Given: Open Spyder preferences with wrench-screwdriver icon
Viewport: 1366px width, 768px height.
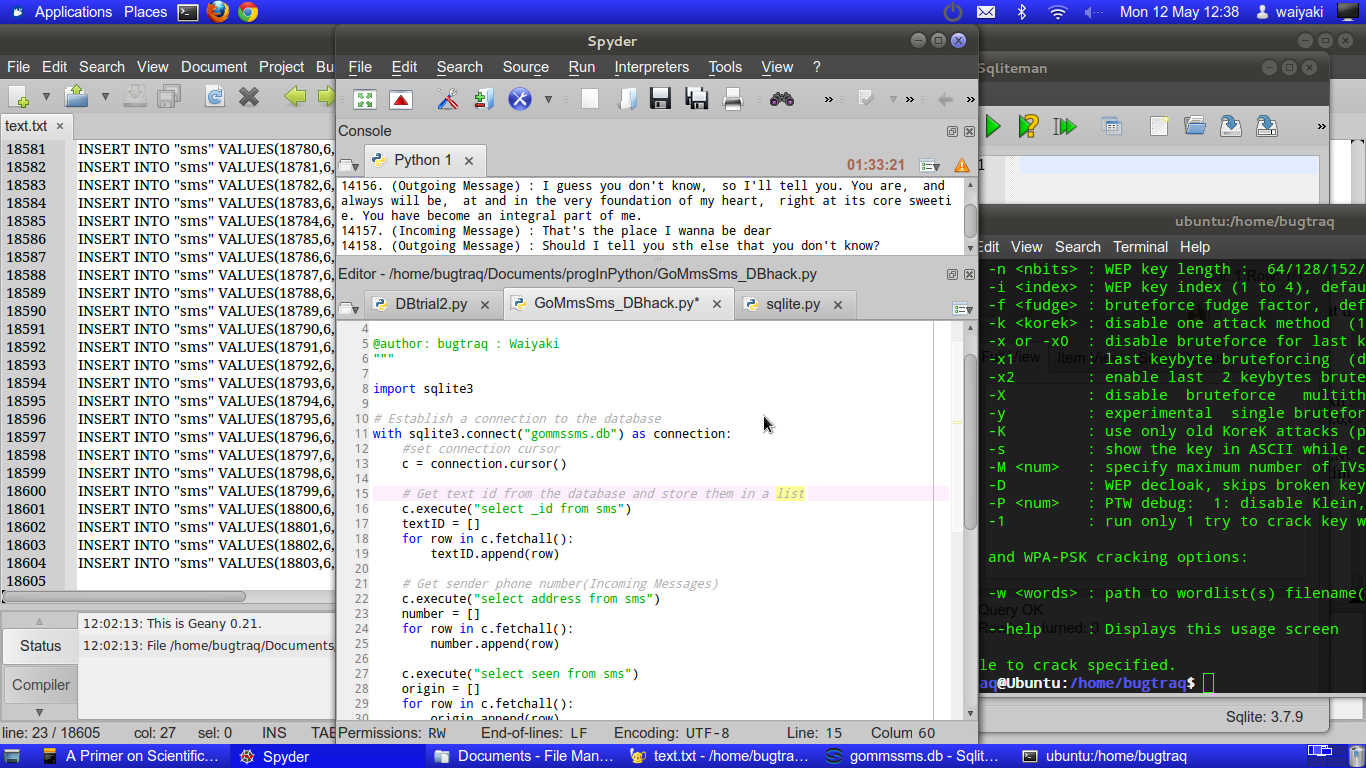Looking at the screenshot, I should [x=447, y=99].
